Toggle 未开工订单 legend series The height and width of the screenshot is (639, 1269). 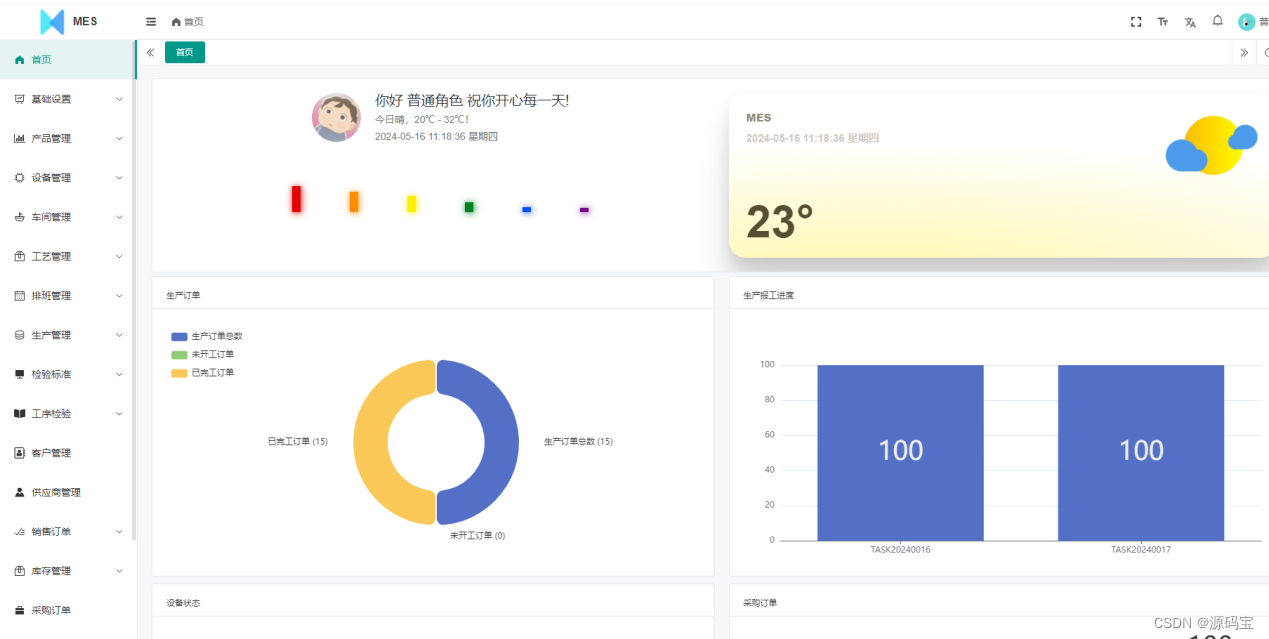pos(203,354)
